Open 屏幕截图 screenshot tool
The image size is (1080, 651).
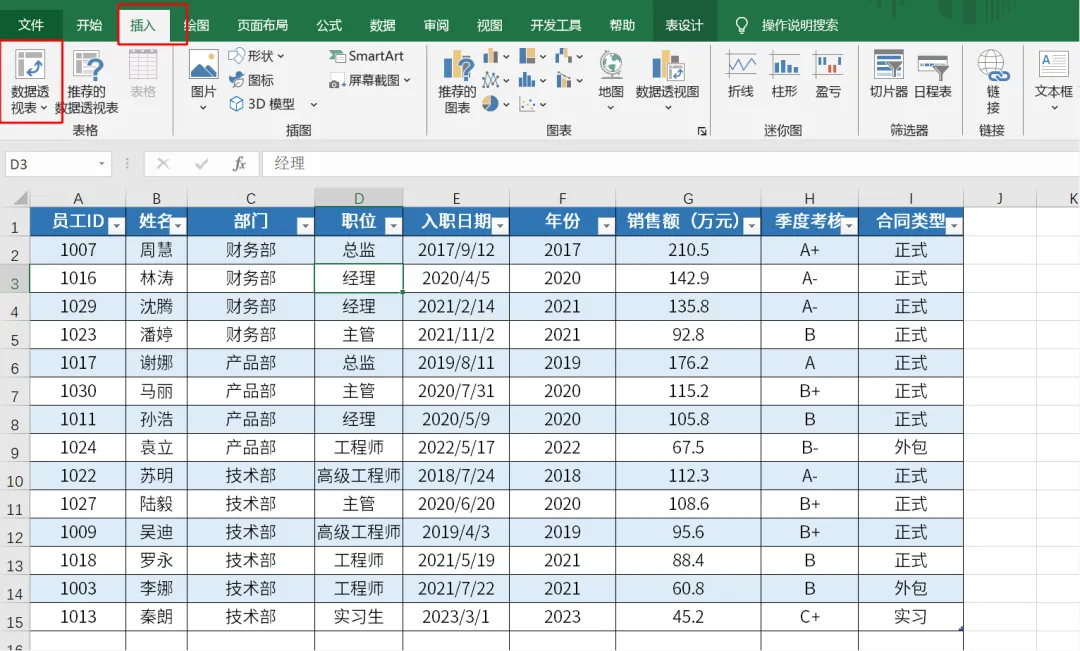tap(369, 80)
